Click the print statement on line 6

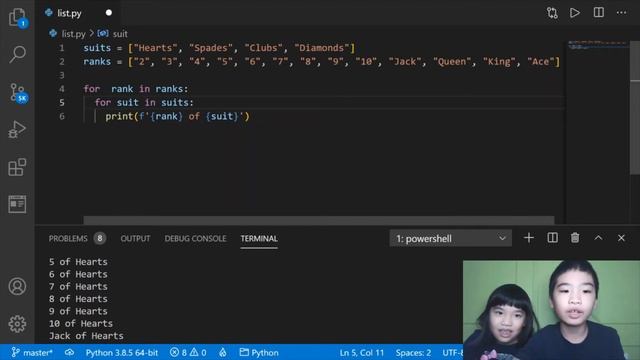(177, 116)
